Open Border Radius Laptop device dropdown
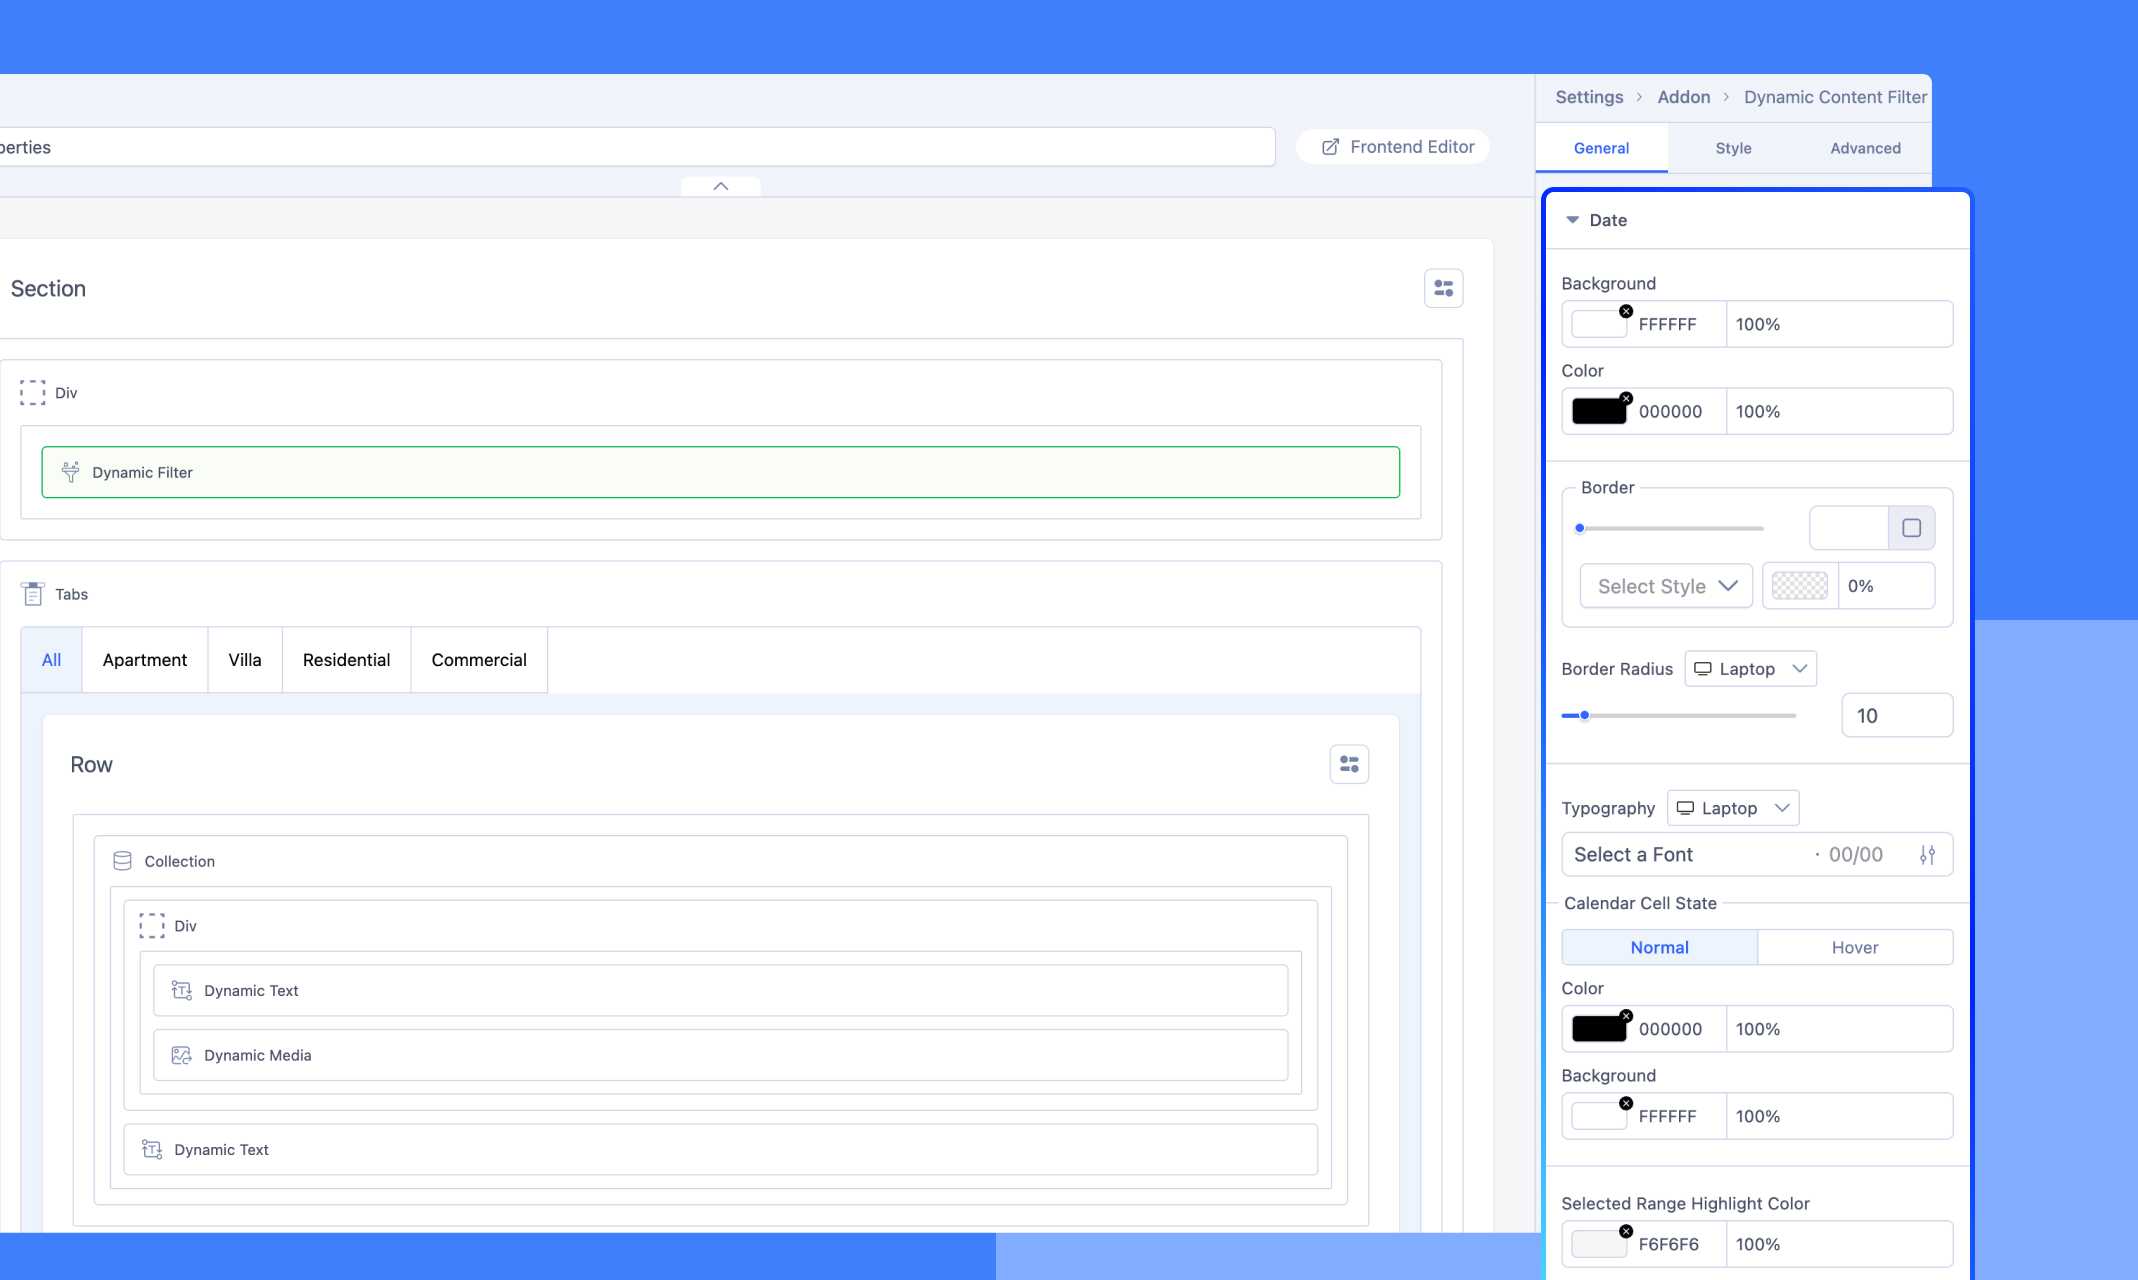The image size is (2138, 1280). pos(1750,669)
